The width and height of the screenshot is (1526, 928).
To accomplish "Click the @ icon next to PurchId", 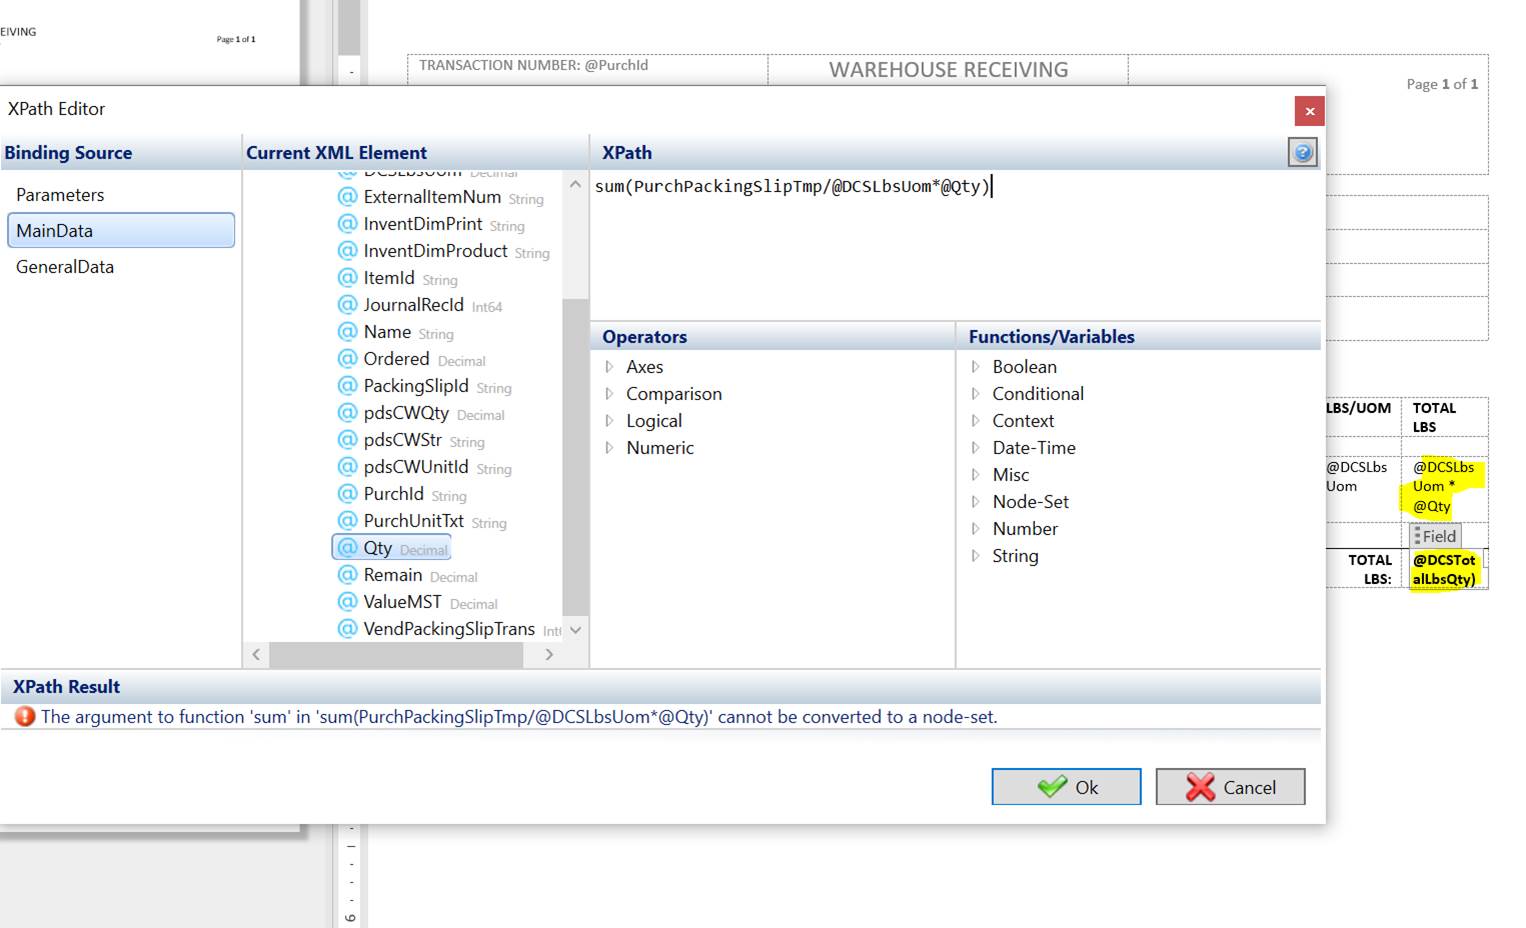I will [348, 494].
